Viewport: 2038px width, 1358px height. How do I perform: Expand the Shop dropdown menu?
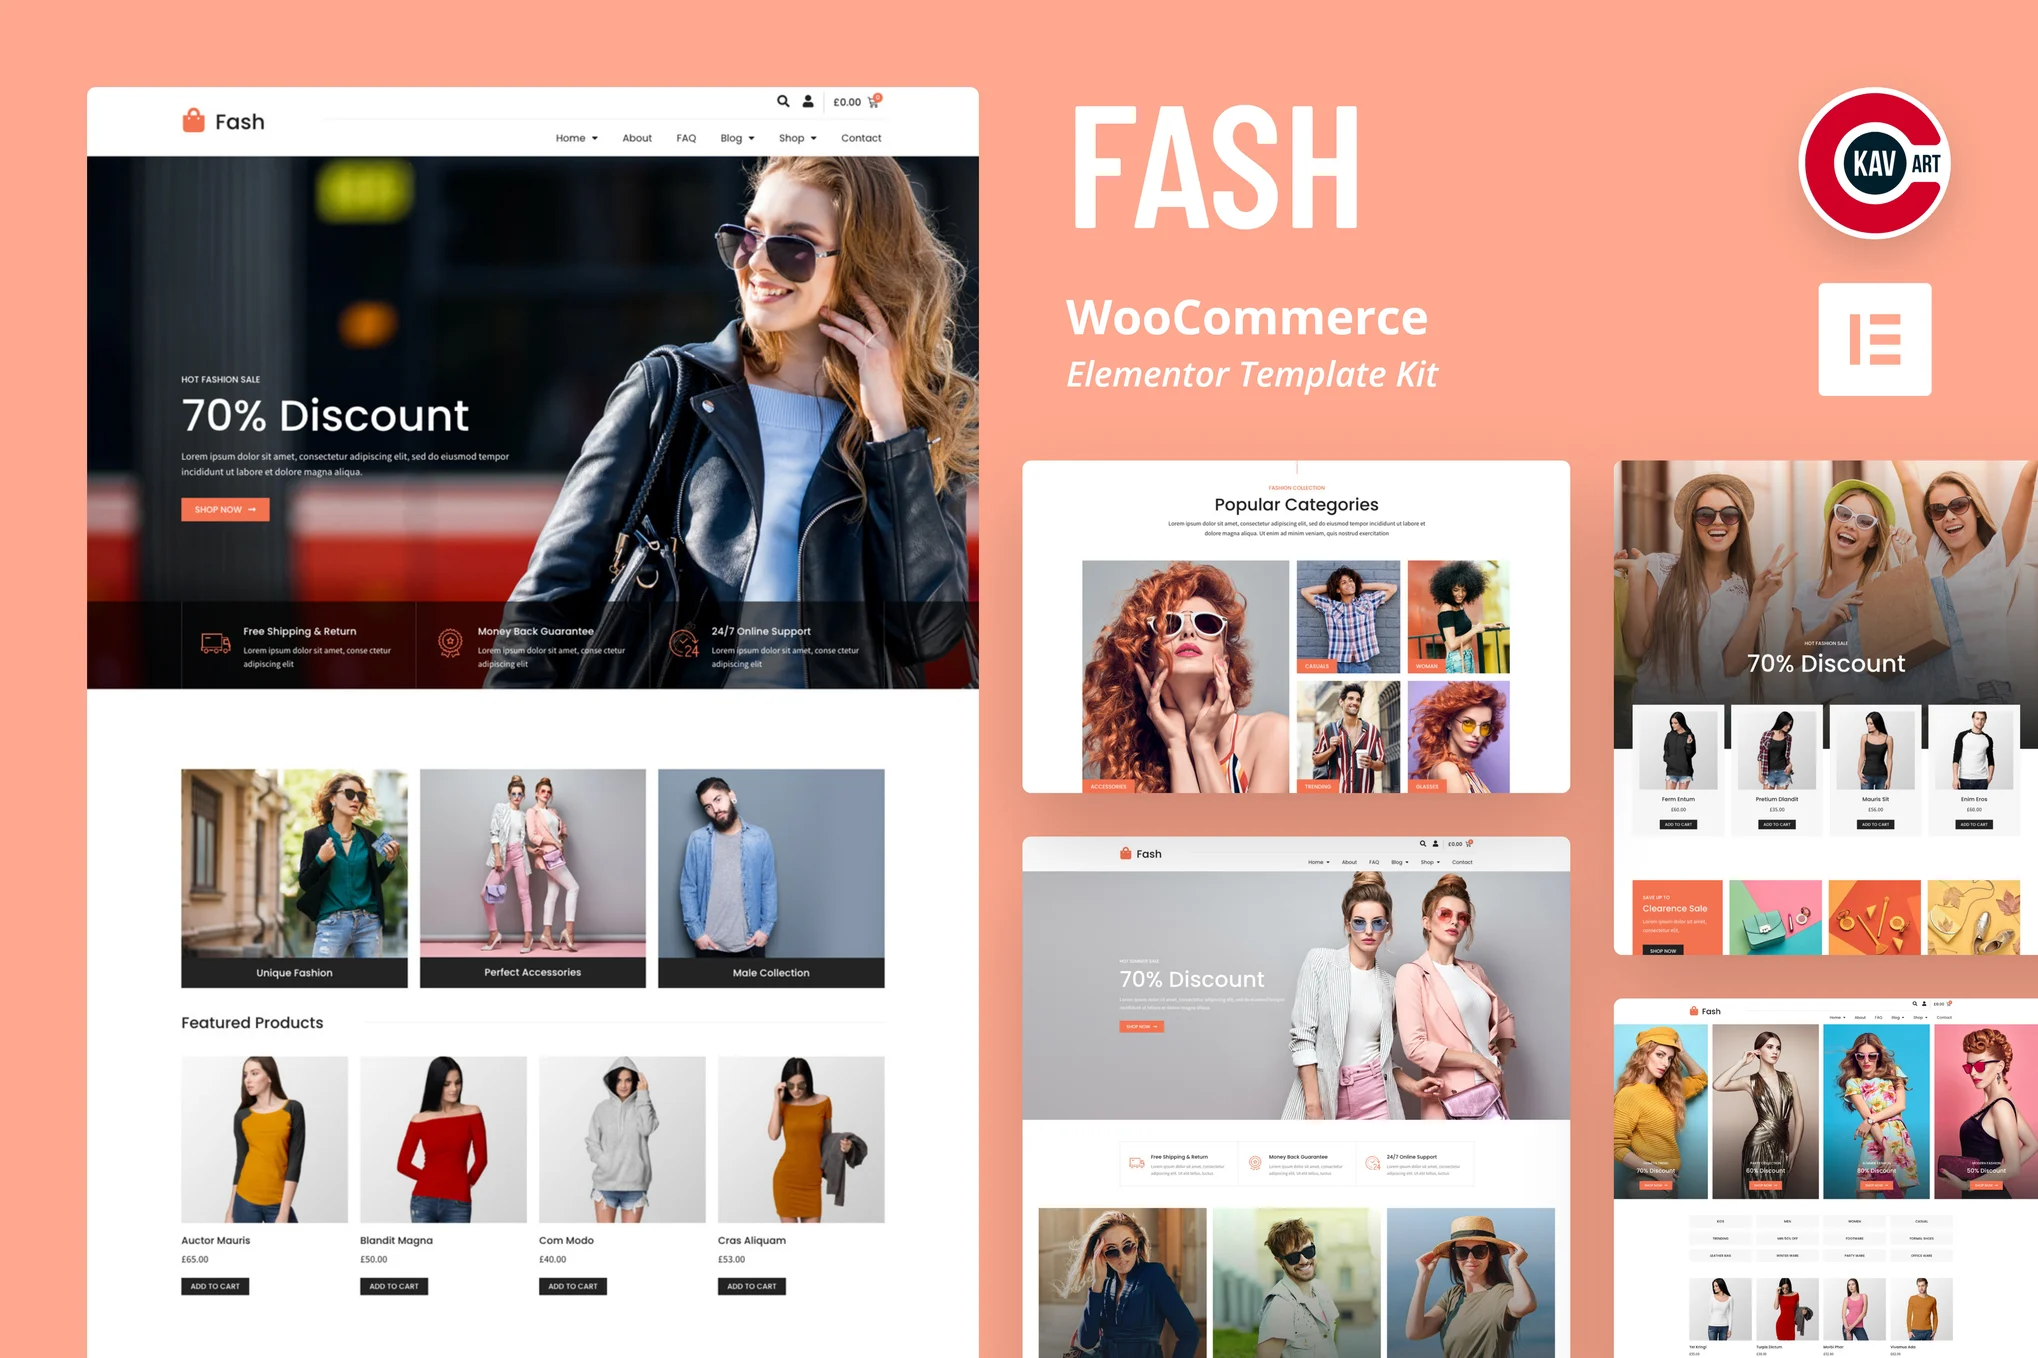[797, 138]
